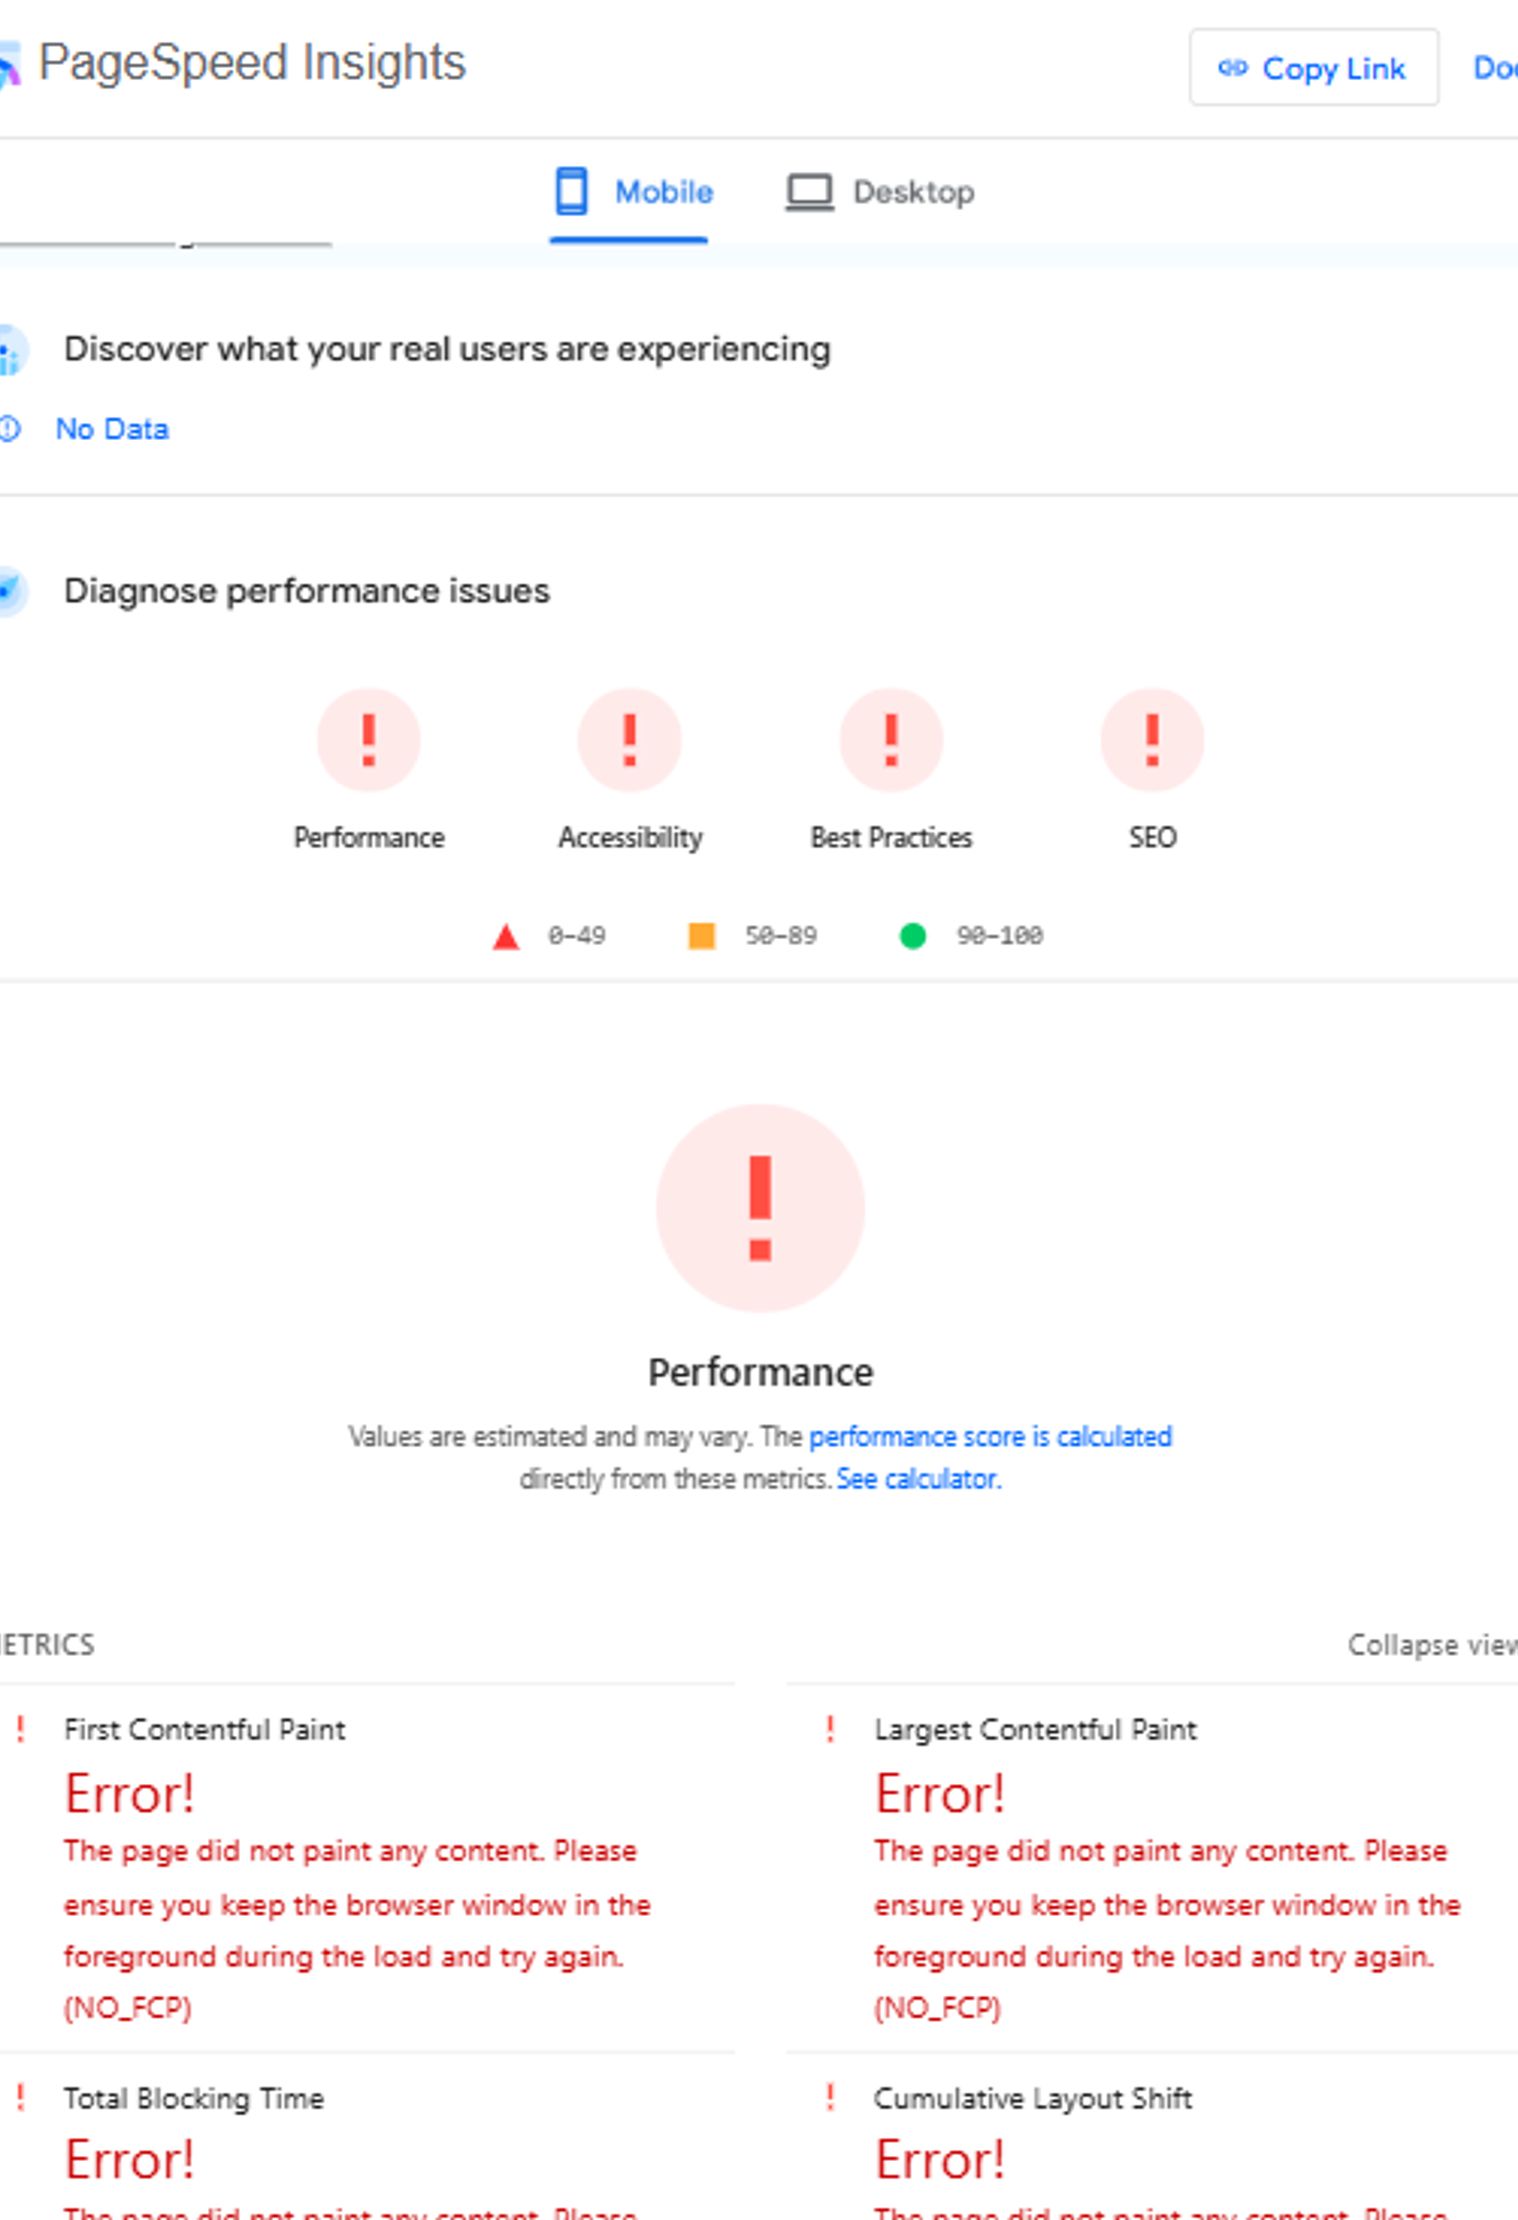The width and height of the screenshot is (1518, 2220).
Task: Click the No Data indicator
Action: click(x=112, y=428)
